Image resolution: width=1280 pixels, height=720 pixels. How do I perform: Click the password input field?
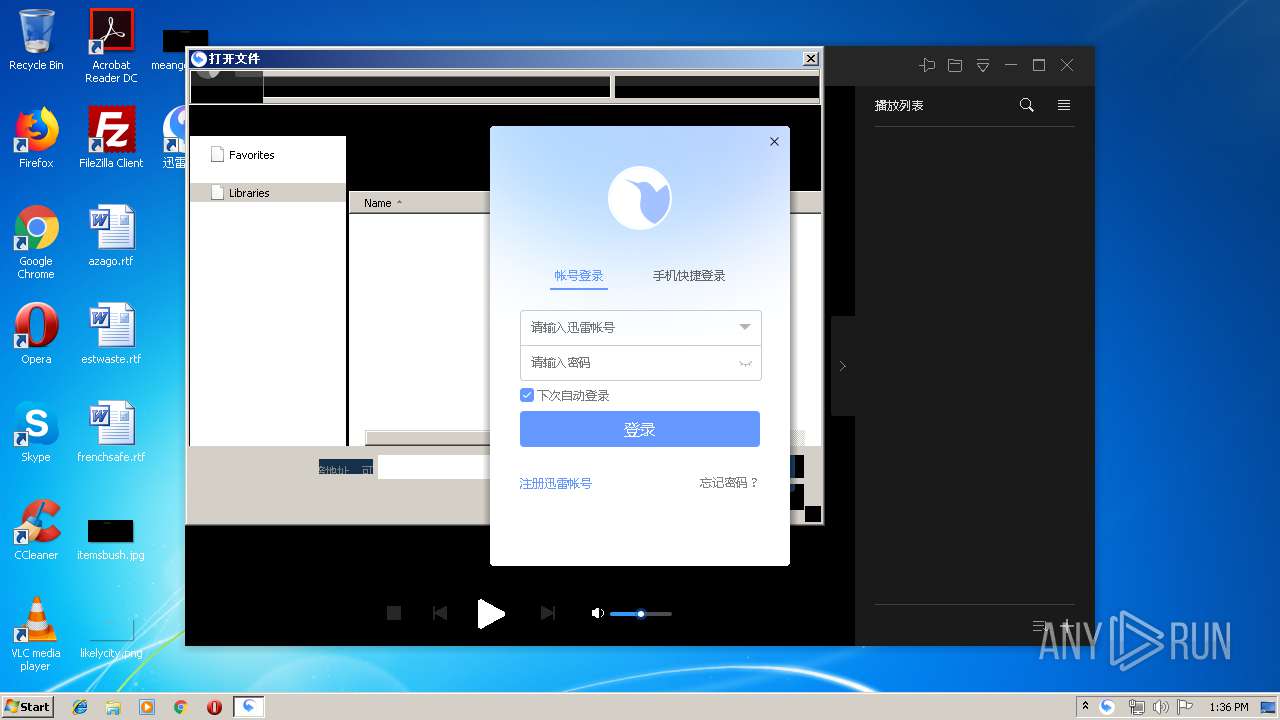click(x=640, y=363)
